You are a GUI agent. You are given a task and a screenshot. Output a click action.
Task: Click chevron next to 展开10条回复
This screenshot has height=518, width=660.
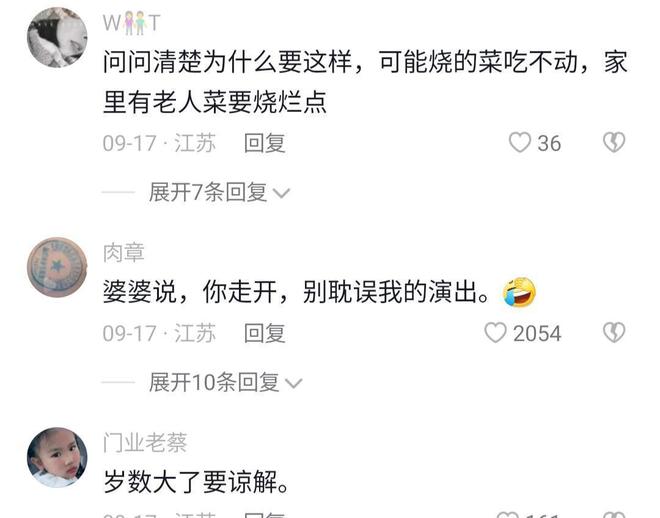293,383
